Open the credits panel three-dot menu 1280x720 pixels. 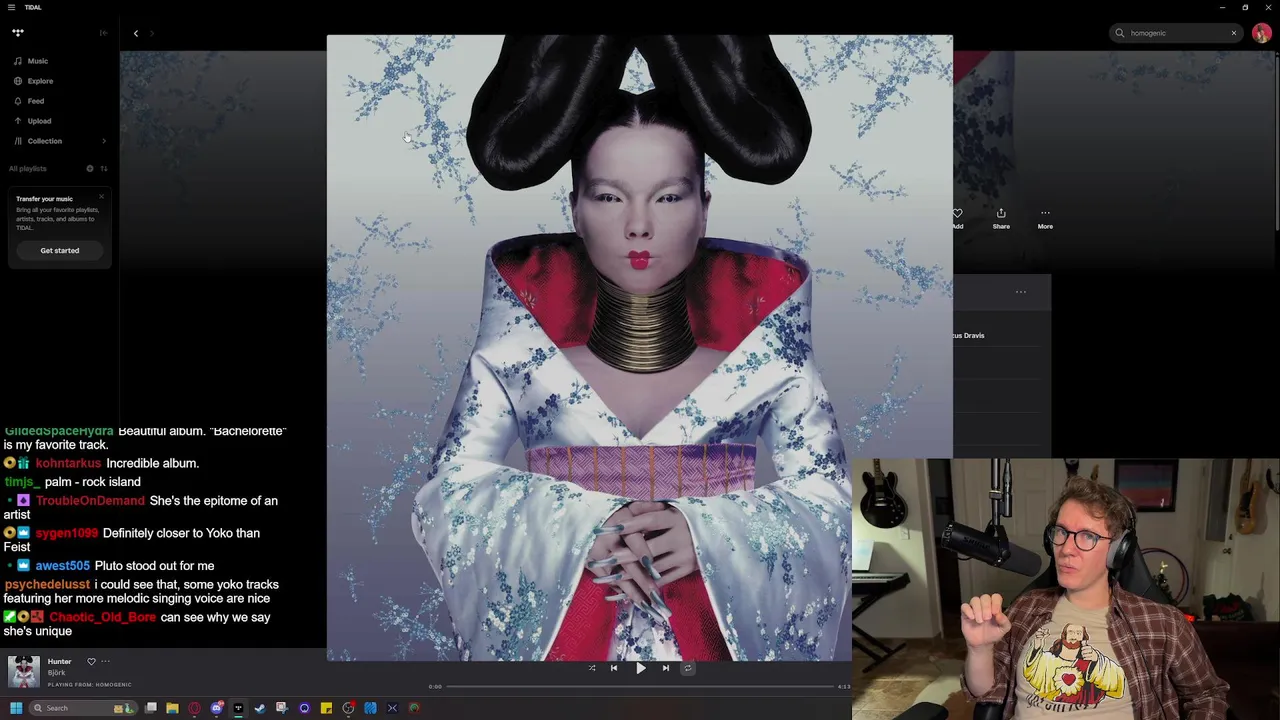1021,292
